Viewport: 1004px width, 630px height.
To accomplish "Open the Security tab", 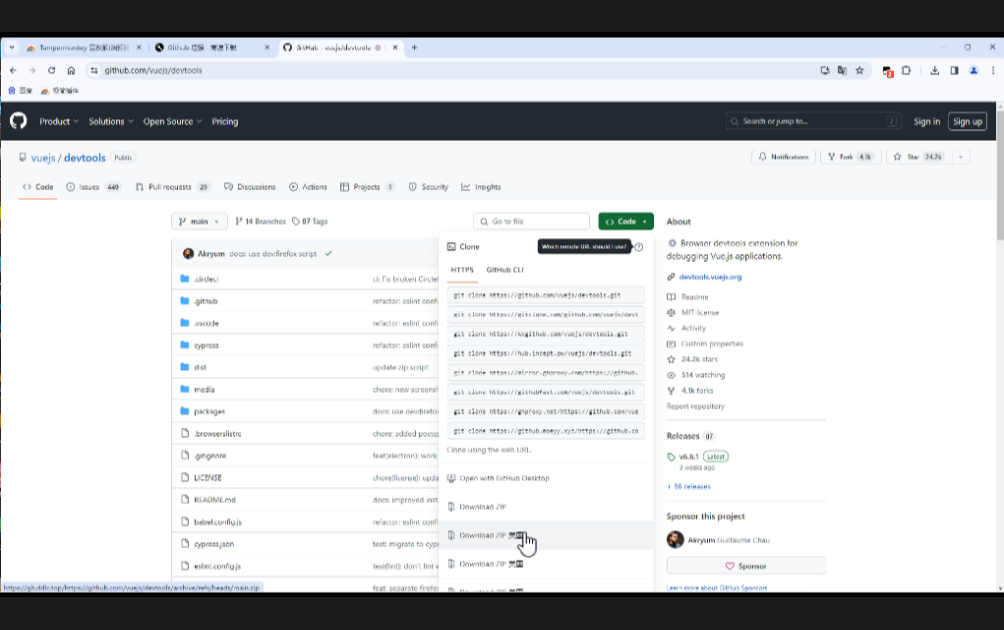I will pyautogui.click(x=428, y=187).
